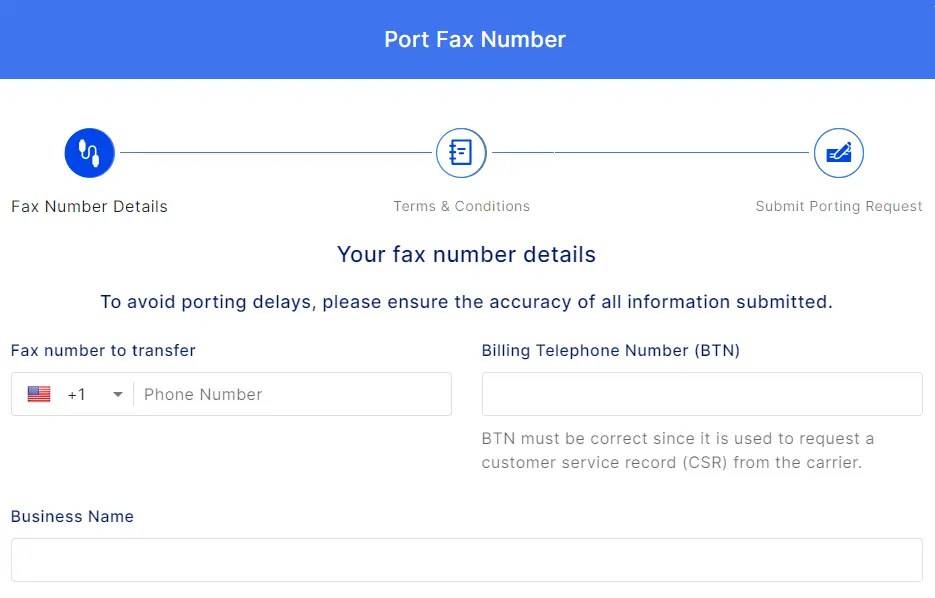Select the +1 country code
935x598 pixels.
pyautogui.click(x=76, y=393)
